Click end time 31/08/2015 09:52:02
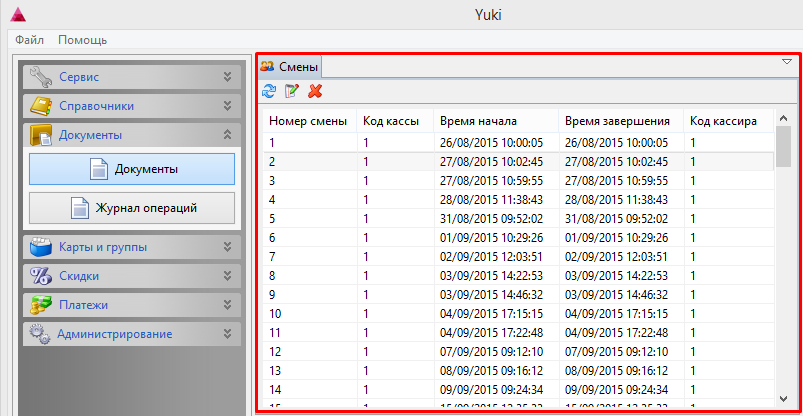The width and height of the screenshot is (803, 416). 616,218
